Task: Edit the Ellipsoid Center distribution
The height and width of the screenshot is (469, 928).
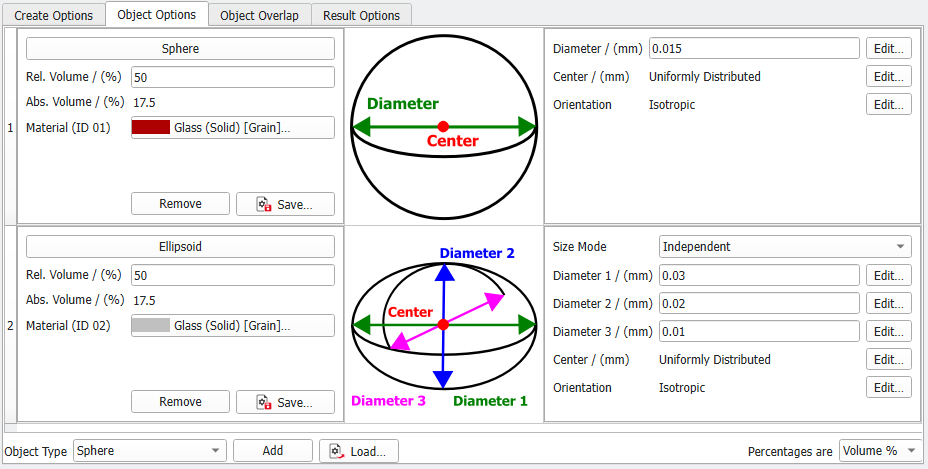Action: pyautogui.click(x=889, y=359)
